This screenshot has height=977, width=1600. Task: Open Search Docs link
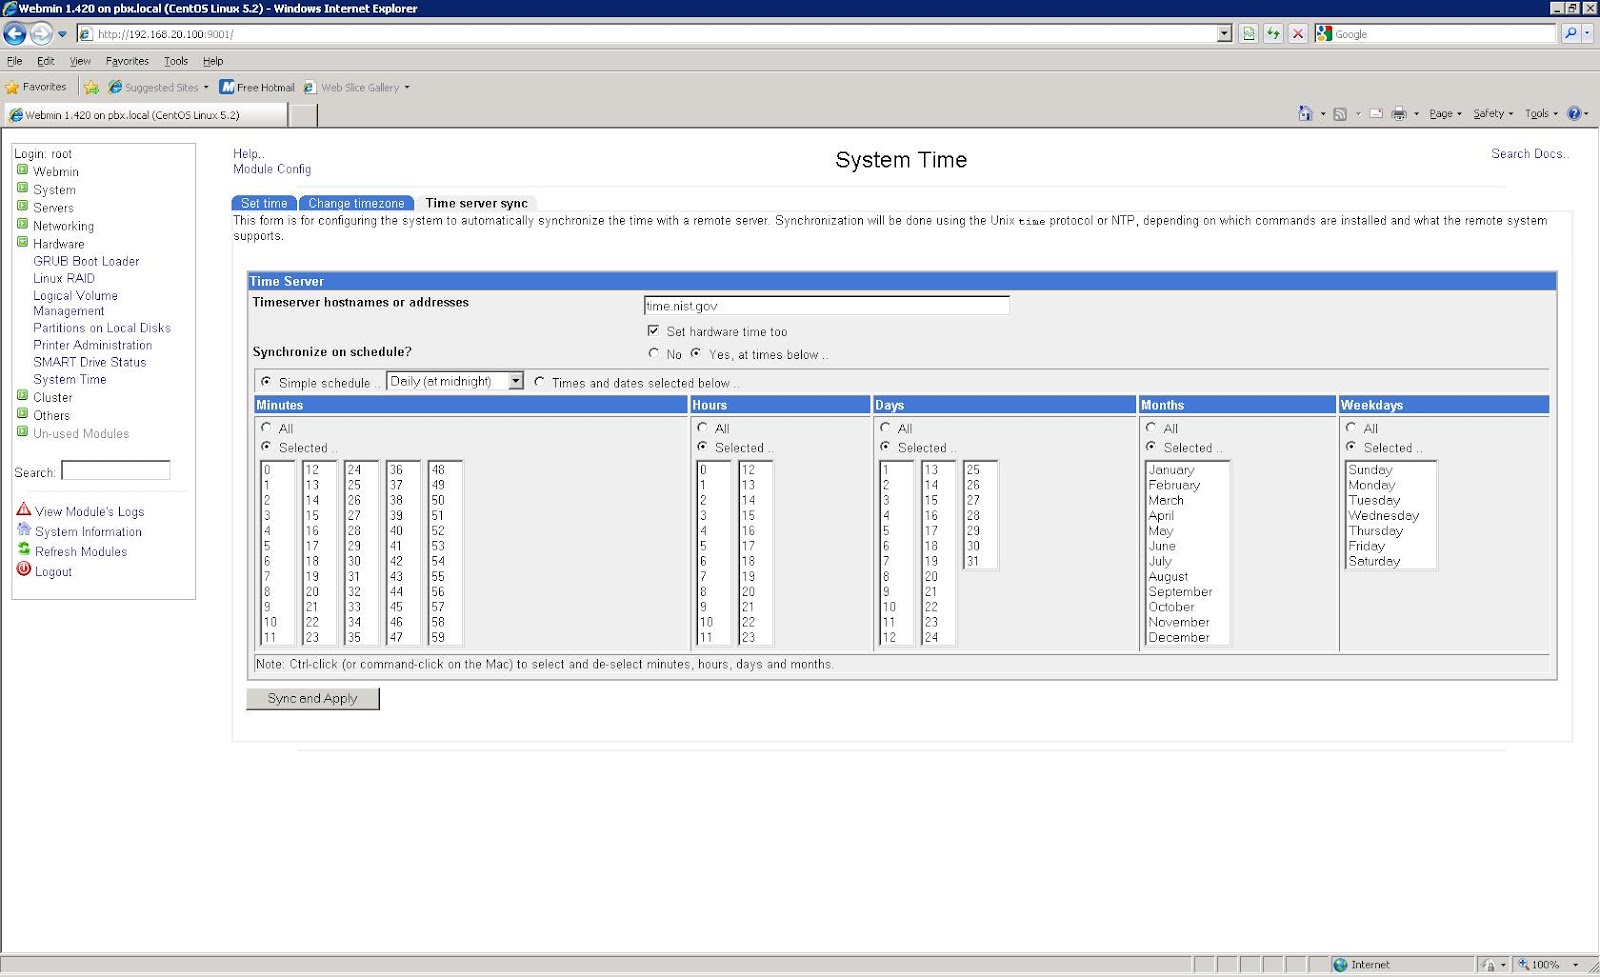click(1530, 153)
